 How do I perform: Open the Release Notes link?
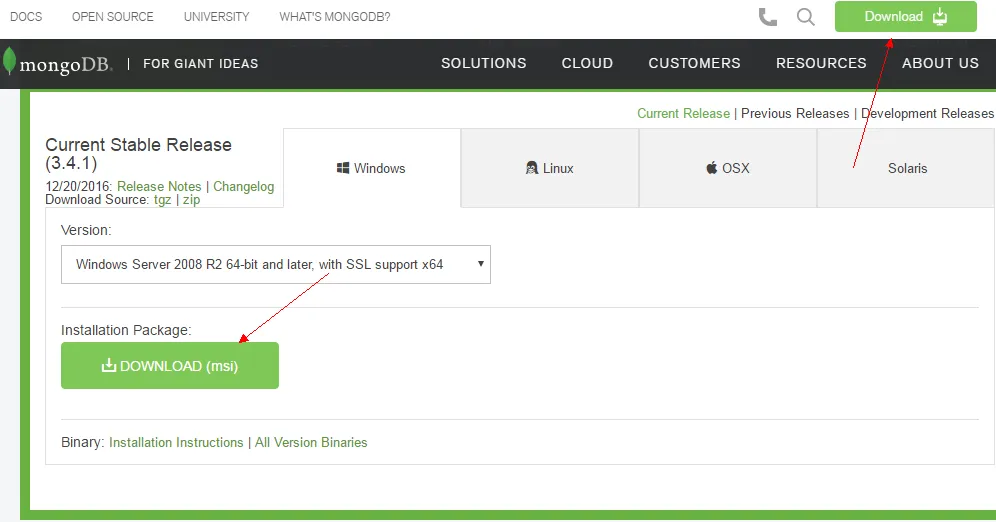pyautogui.click(x=159, y=186)
